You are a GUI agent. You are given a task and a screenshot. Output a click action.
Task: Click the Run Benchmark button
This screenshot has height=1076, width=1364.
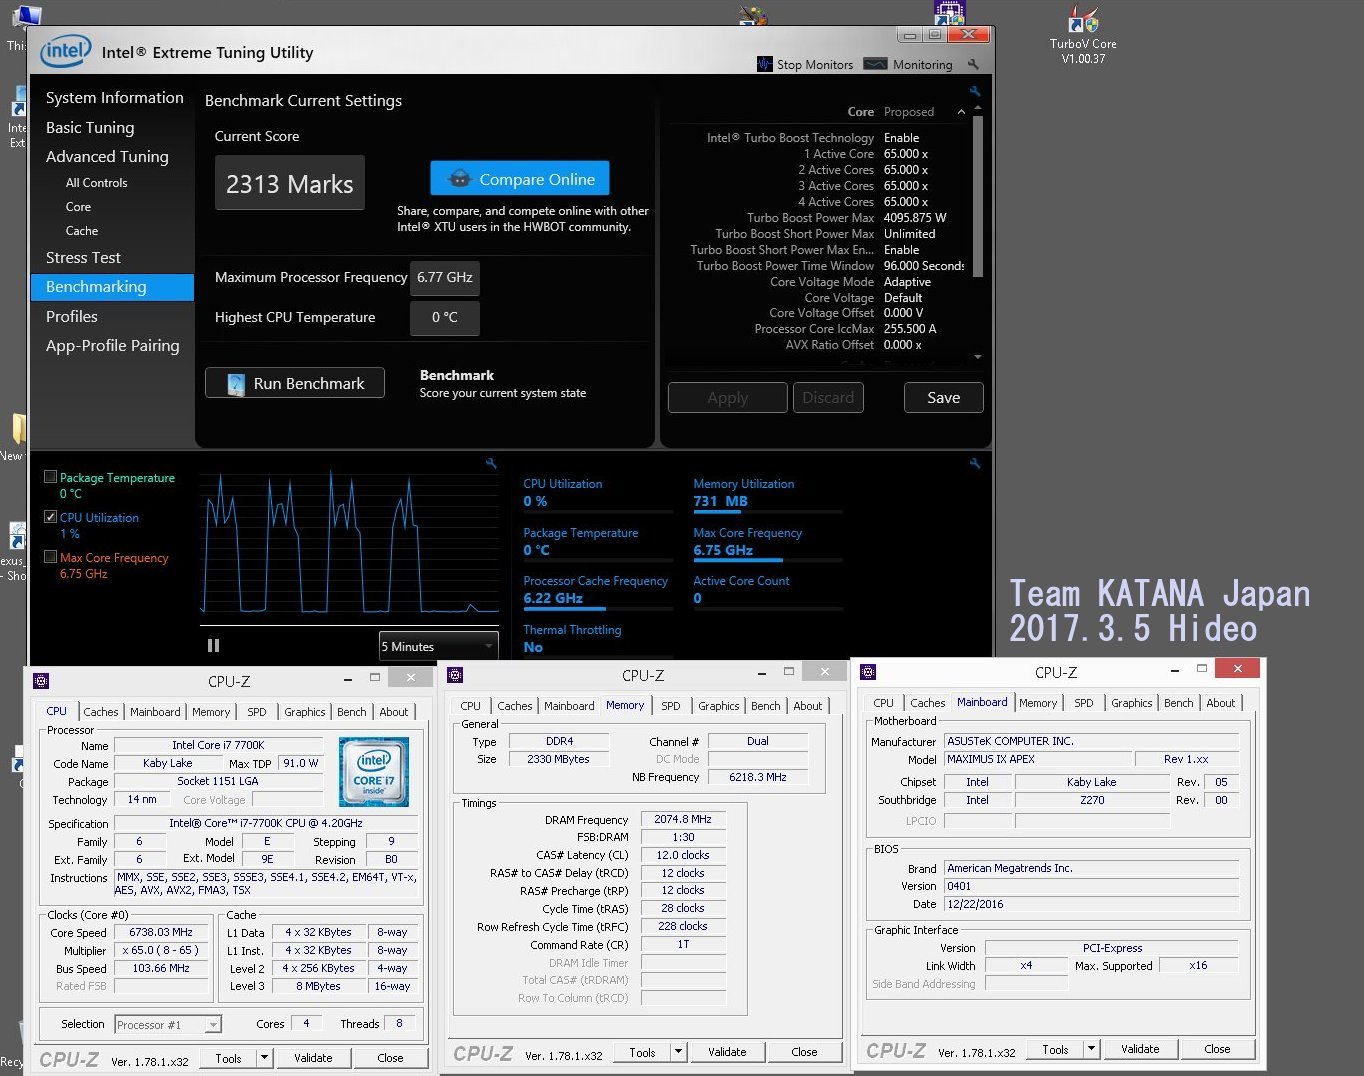click(x=295, y=384)
